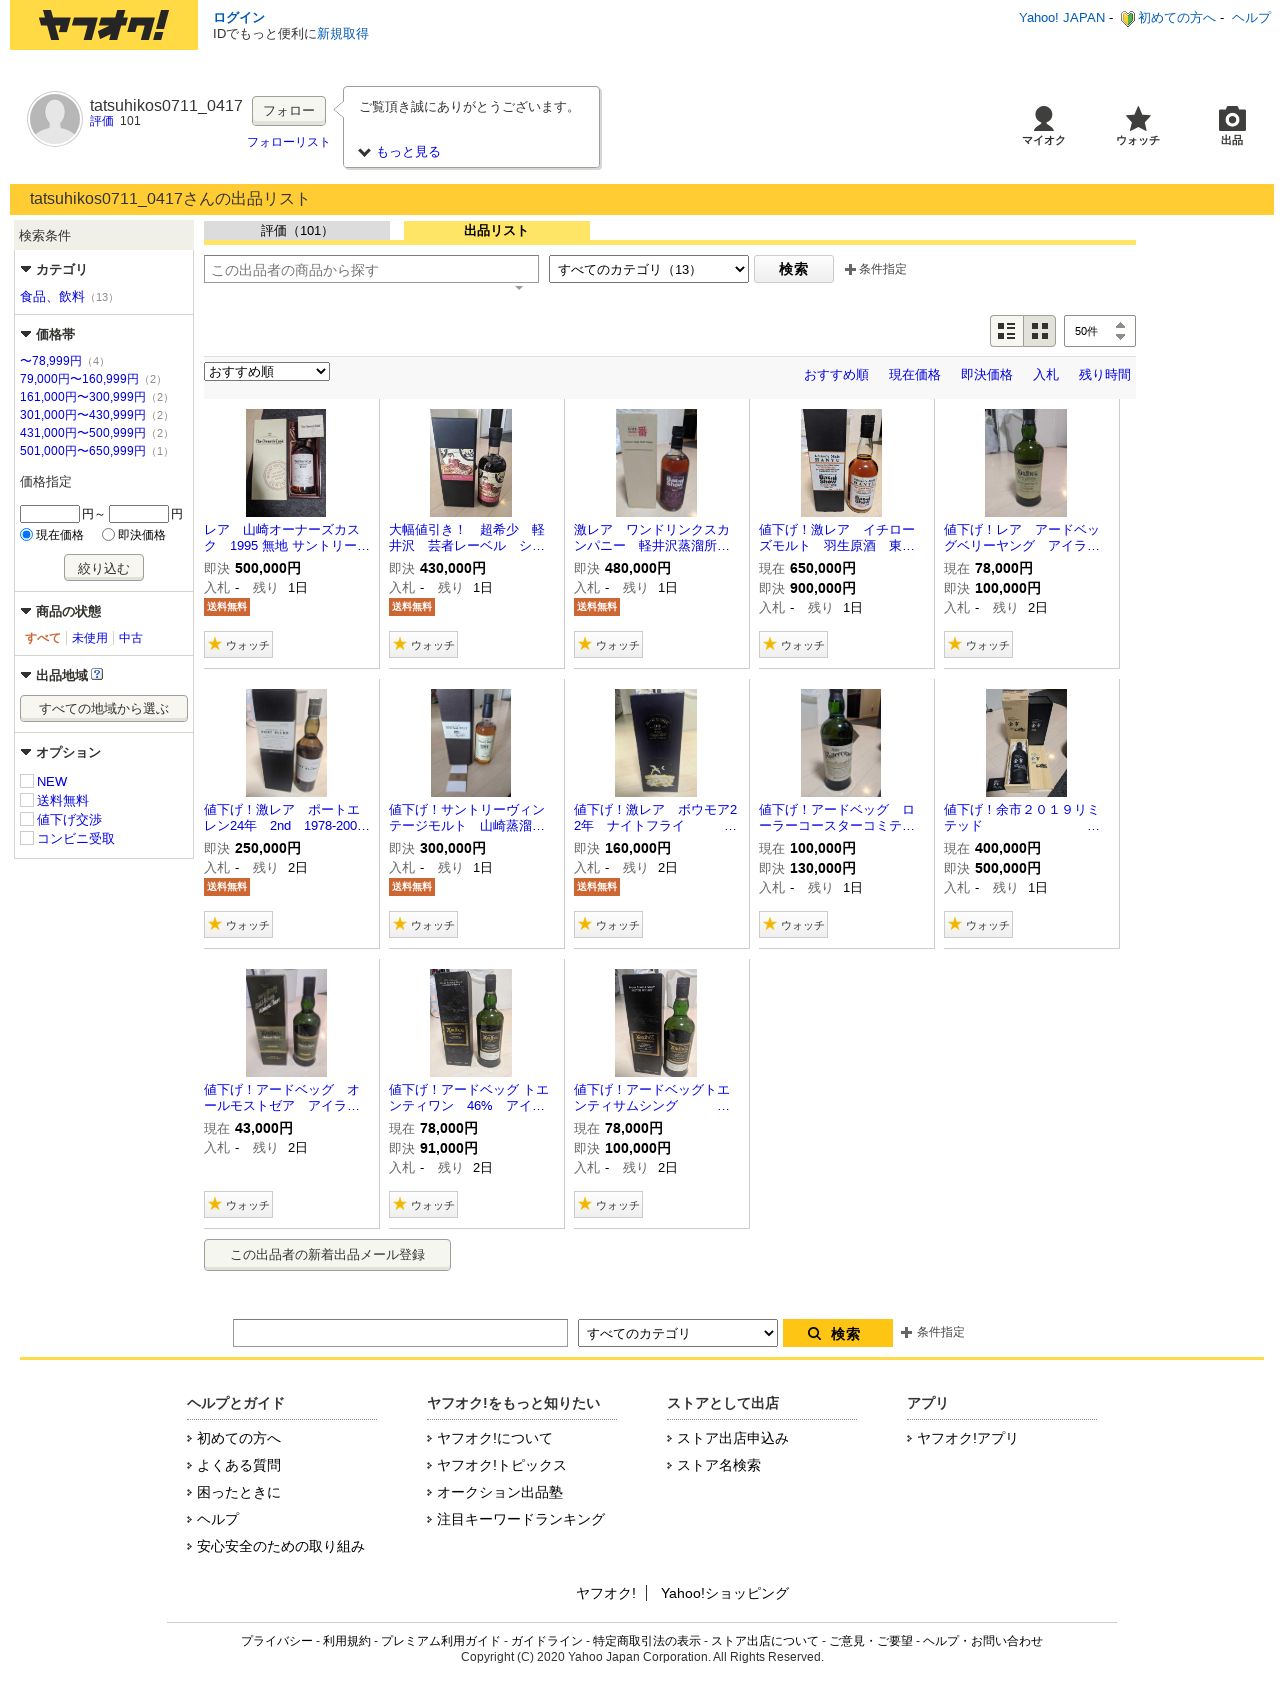Image resolution: width=1284 pixels, height=1685 pixels.
Task: Watch the ボウモア22年 160,000円 item
Action: tap(608, 925)
